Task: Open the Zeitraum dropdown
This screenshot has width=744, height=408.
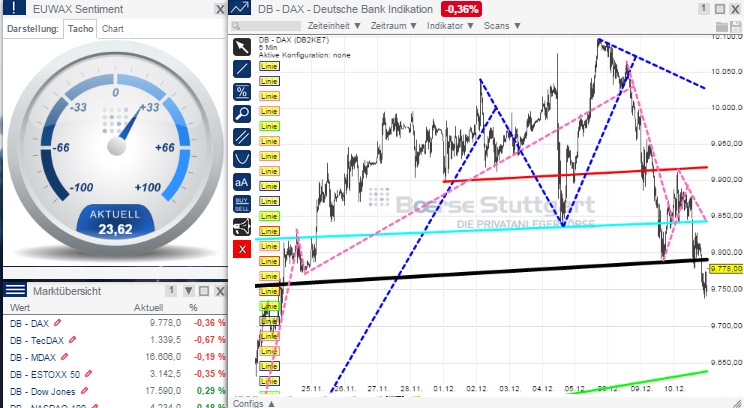Action: pos(394,26)
